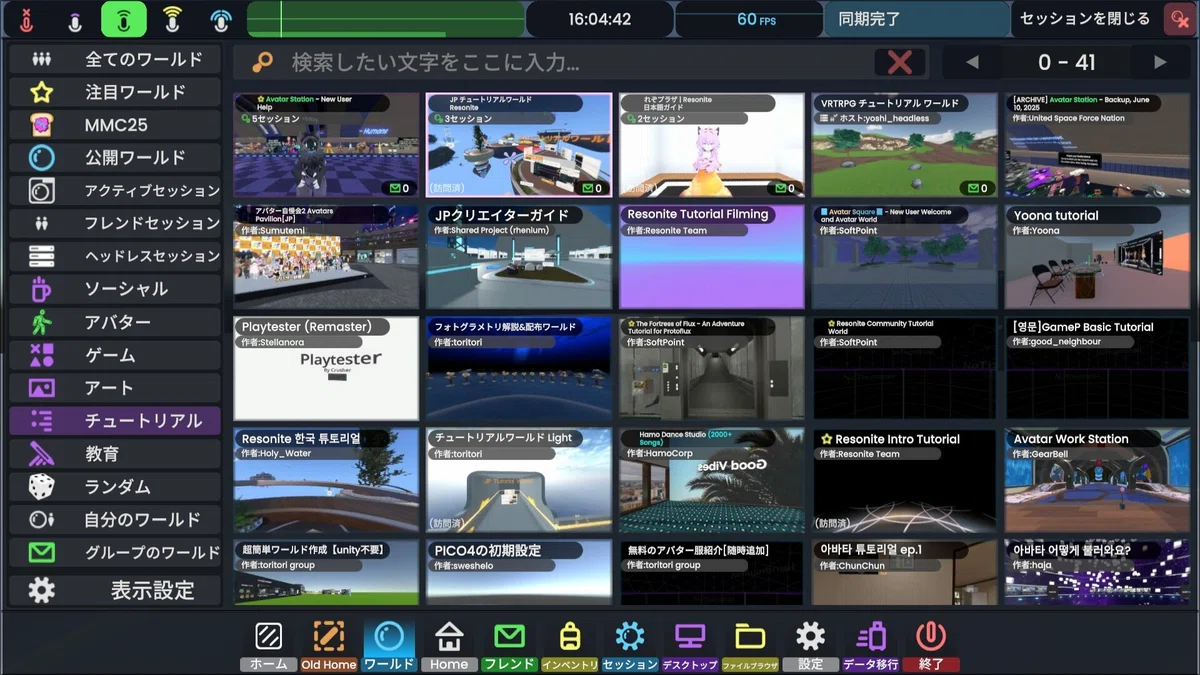1200x675 pixels.
Task: Select the 教育 category
Action: 115,454
